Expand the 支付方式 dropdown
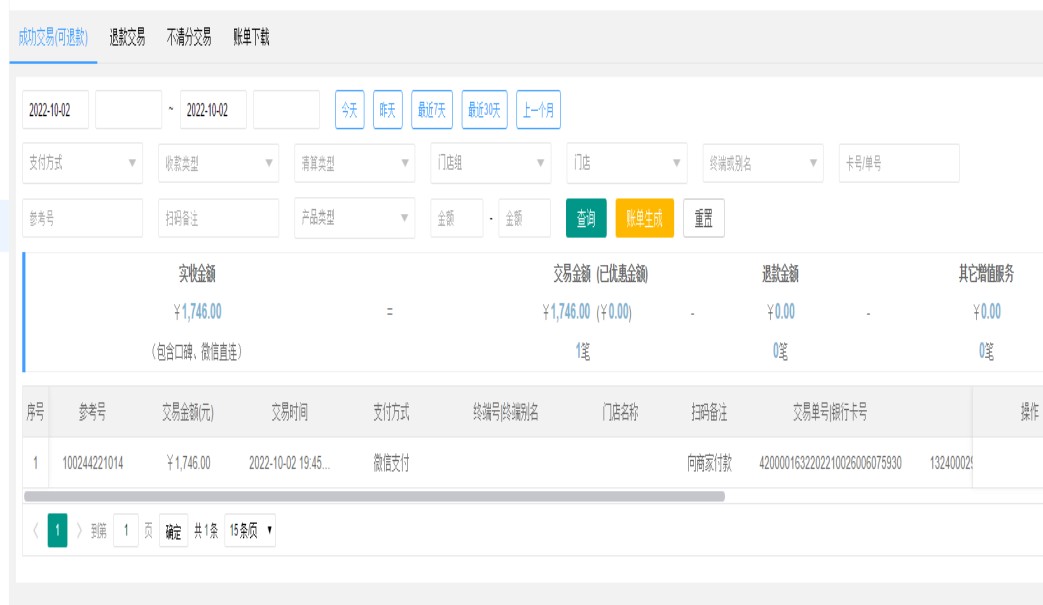 pyautogui.click(x=83, y=163)
